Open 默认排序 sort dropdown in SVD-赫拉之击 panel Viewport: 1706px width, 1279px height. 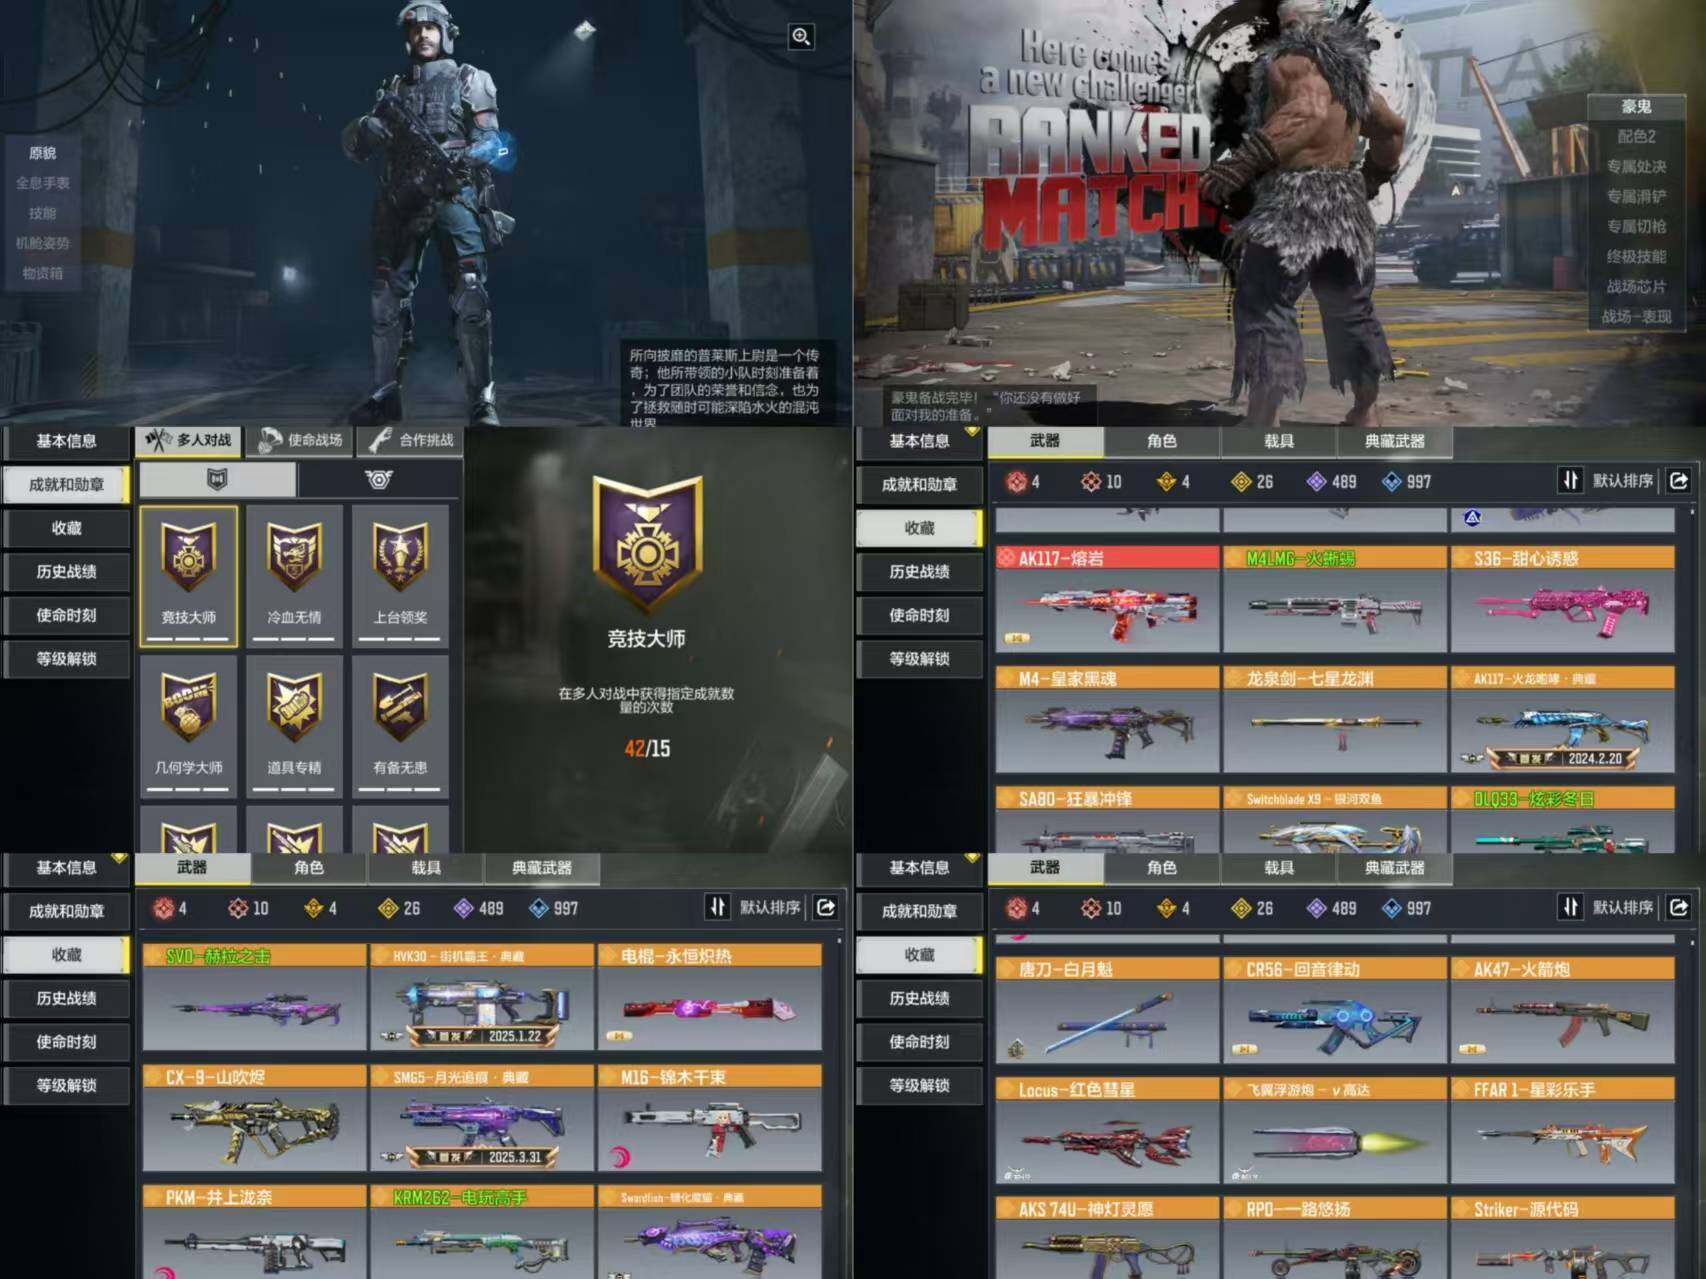pos(753,908)
